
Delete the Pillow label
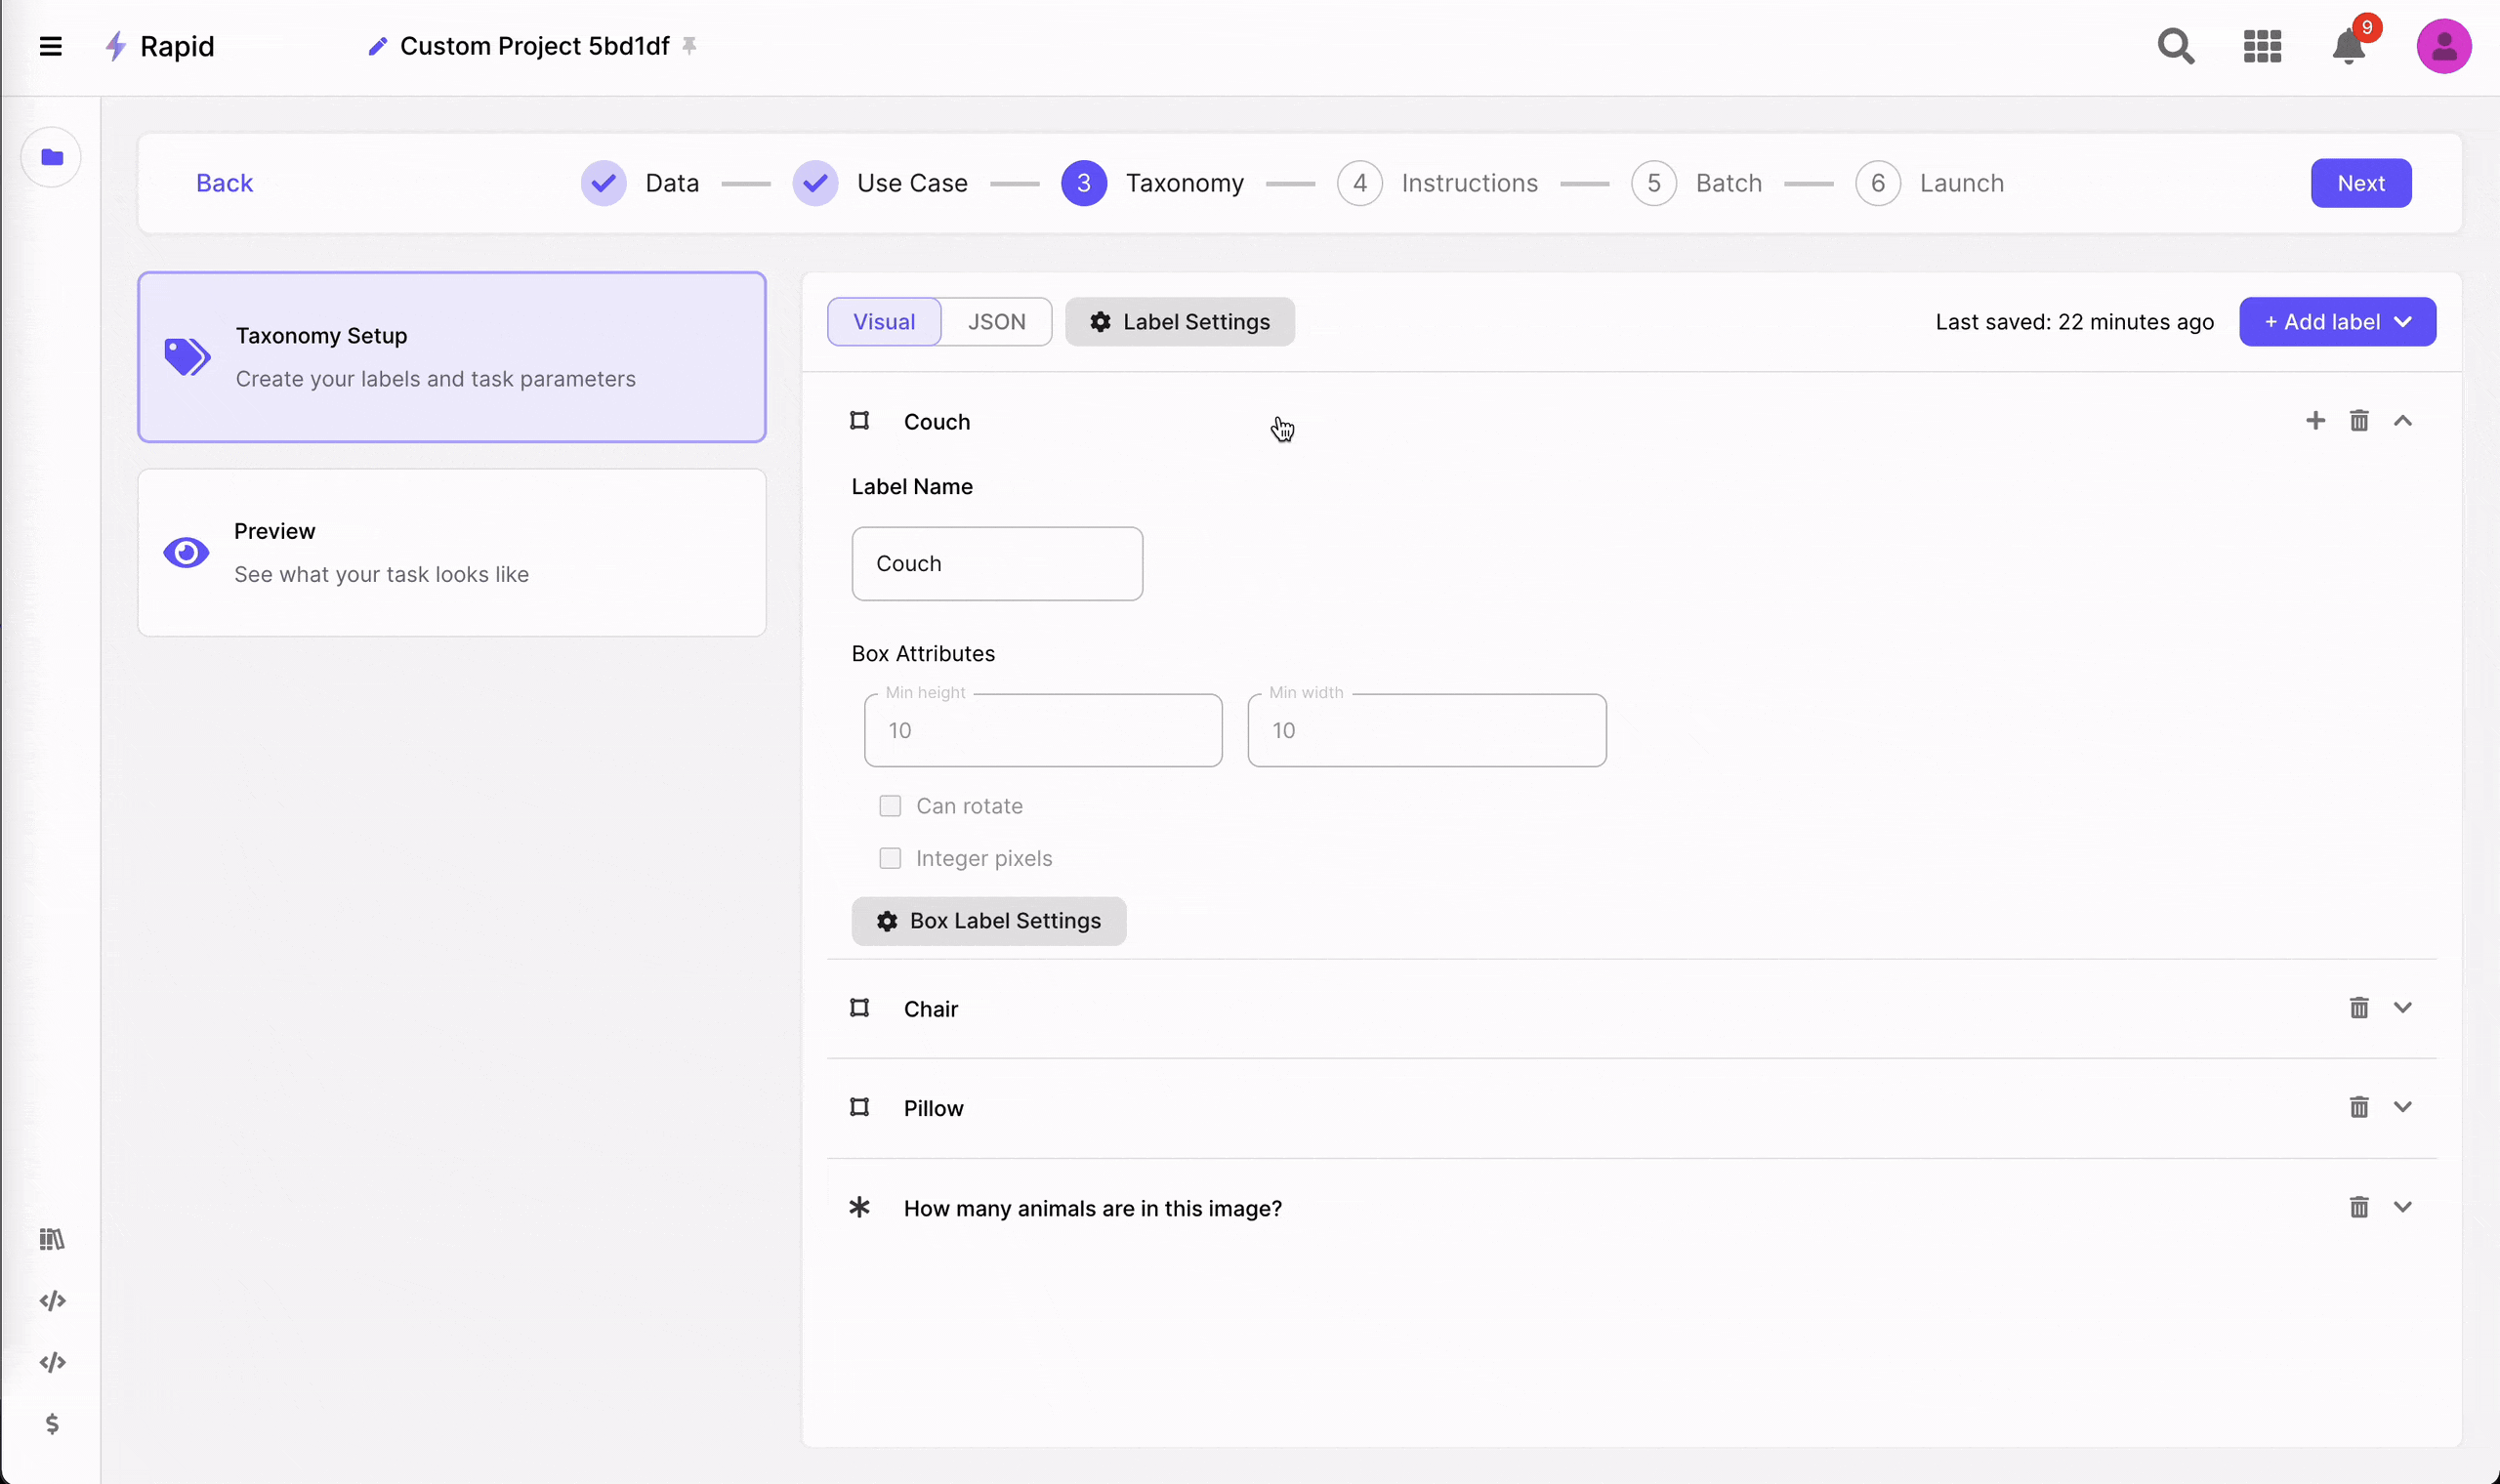tap(2359, 1107)
